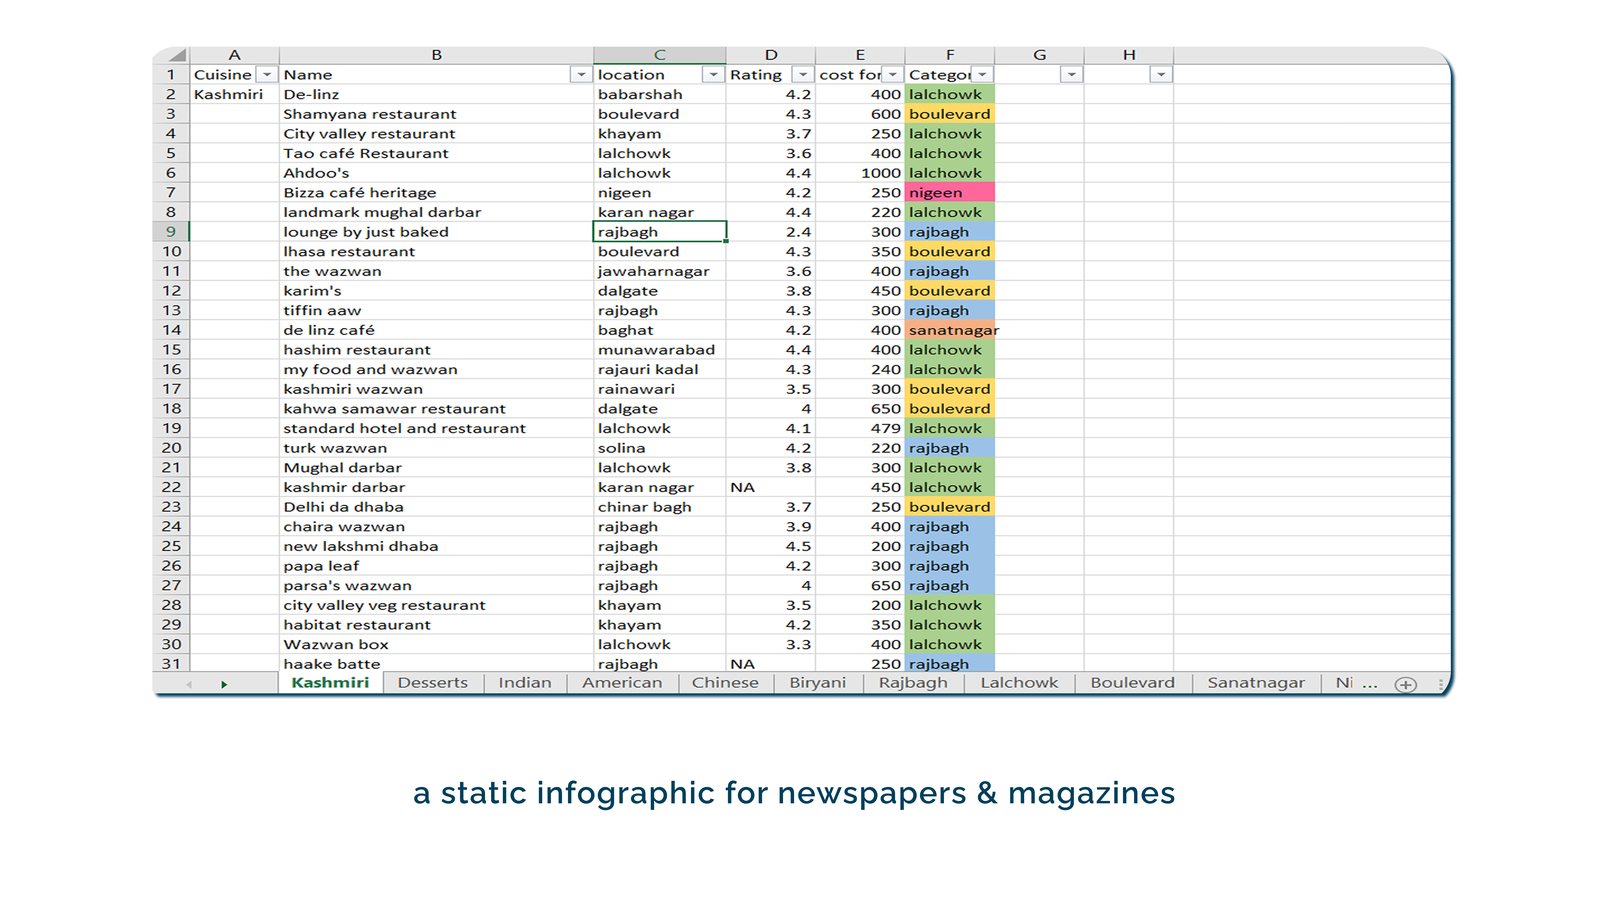Click the lounge by just baked cell
Screen dimensions: 1600x900
(x=436, y=232)
